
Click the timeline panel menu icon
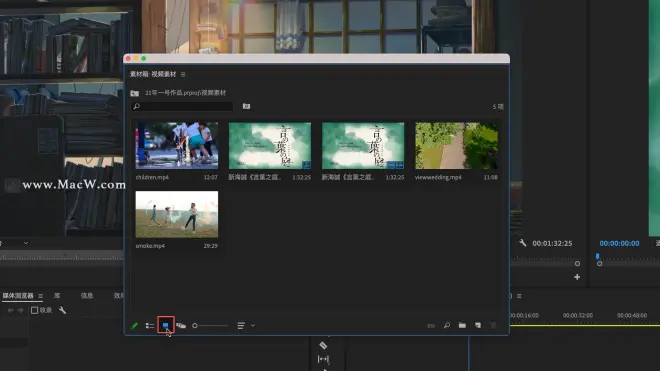click(519, 296)
